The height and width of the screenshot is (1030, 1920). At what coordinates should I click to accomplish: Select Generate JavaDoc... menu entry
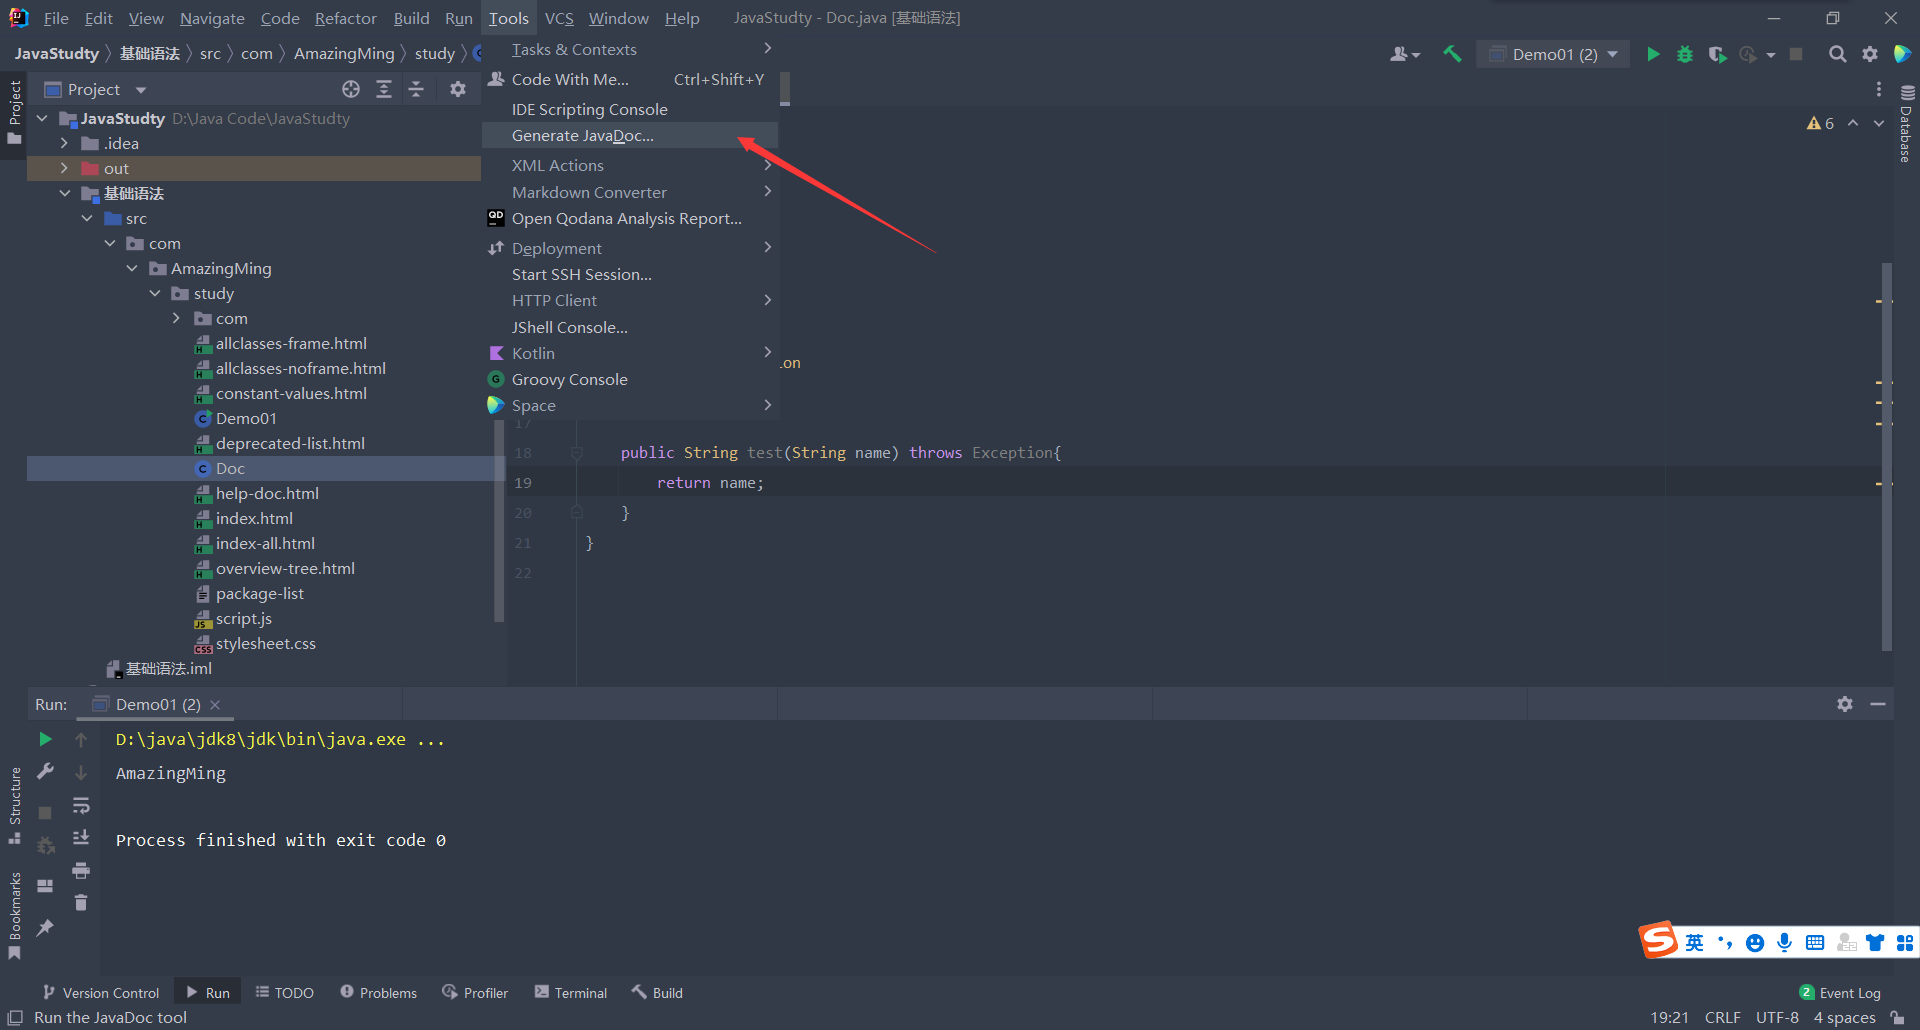[x=630, y=135]
